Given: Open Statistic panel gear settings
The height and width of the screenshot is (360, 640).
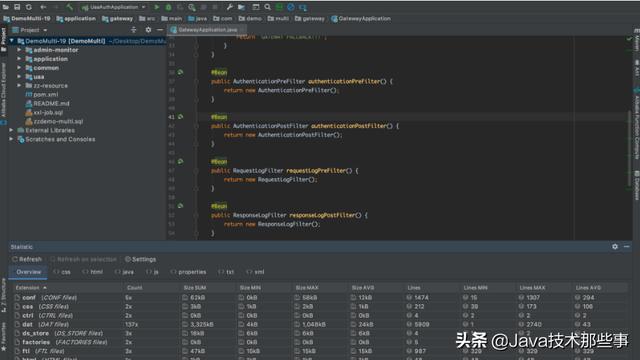Looking at the screenshot, I should [615, 247].
